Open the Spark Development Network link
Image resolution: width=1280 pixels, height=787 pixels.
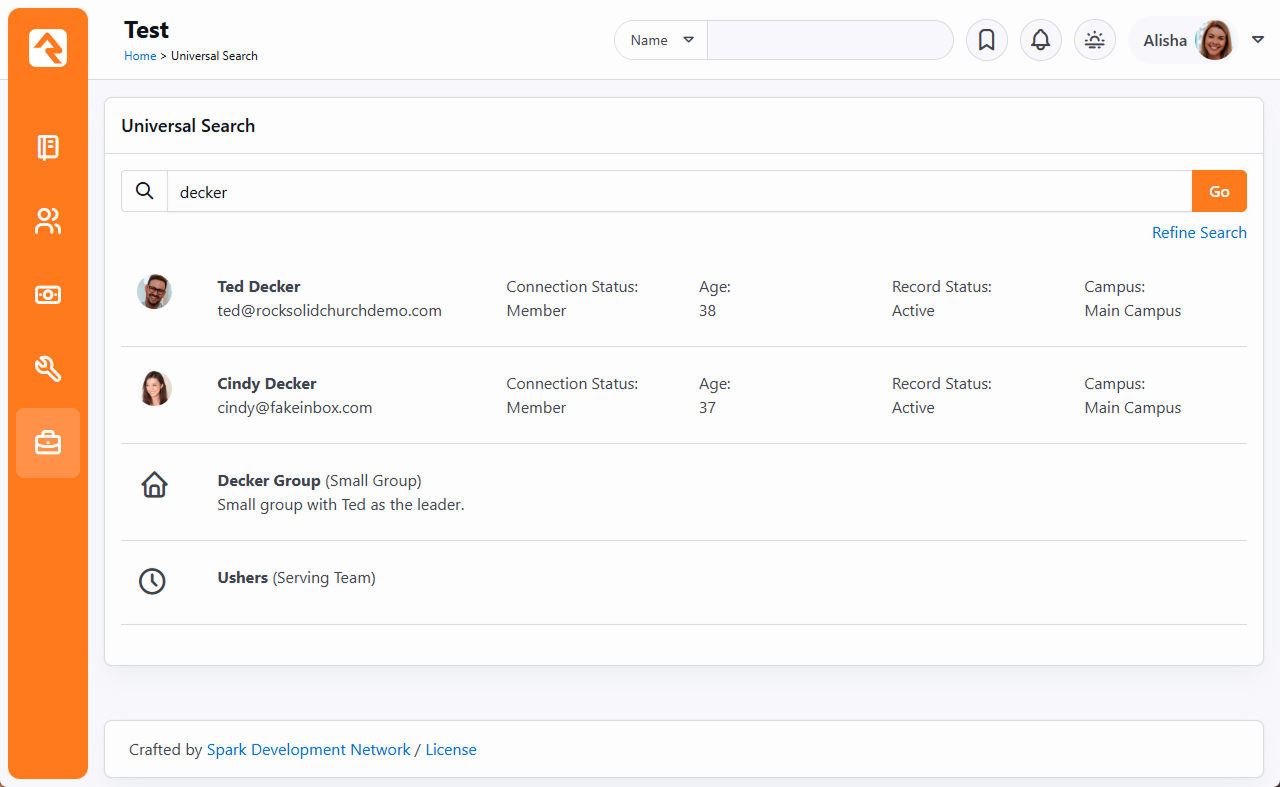point(308,750)
